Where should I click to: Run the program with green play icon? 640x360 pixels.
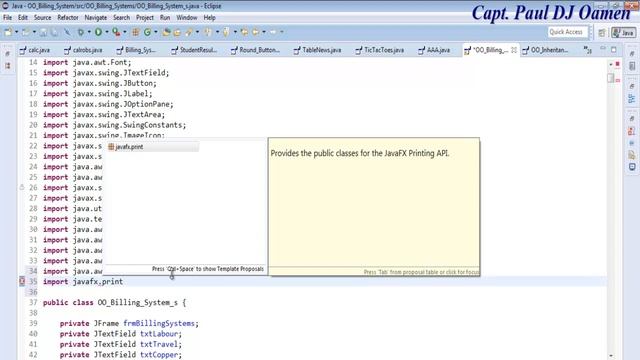[98, 32]
